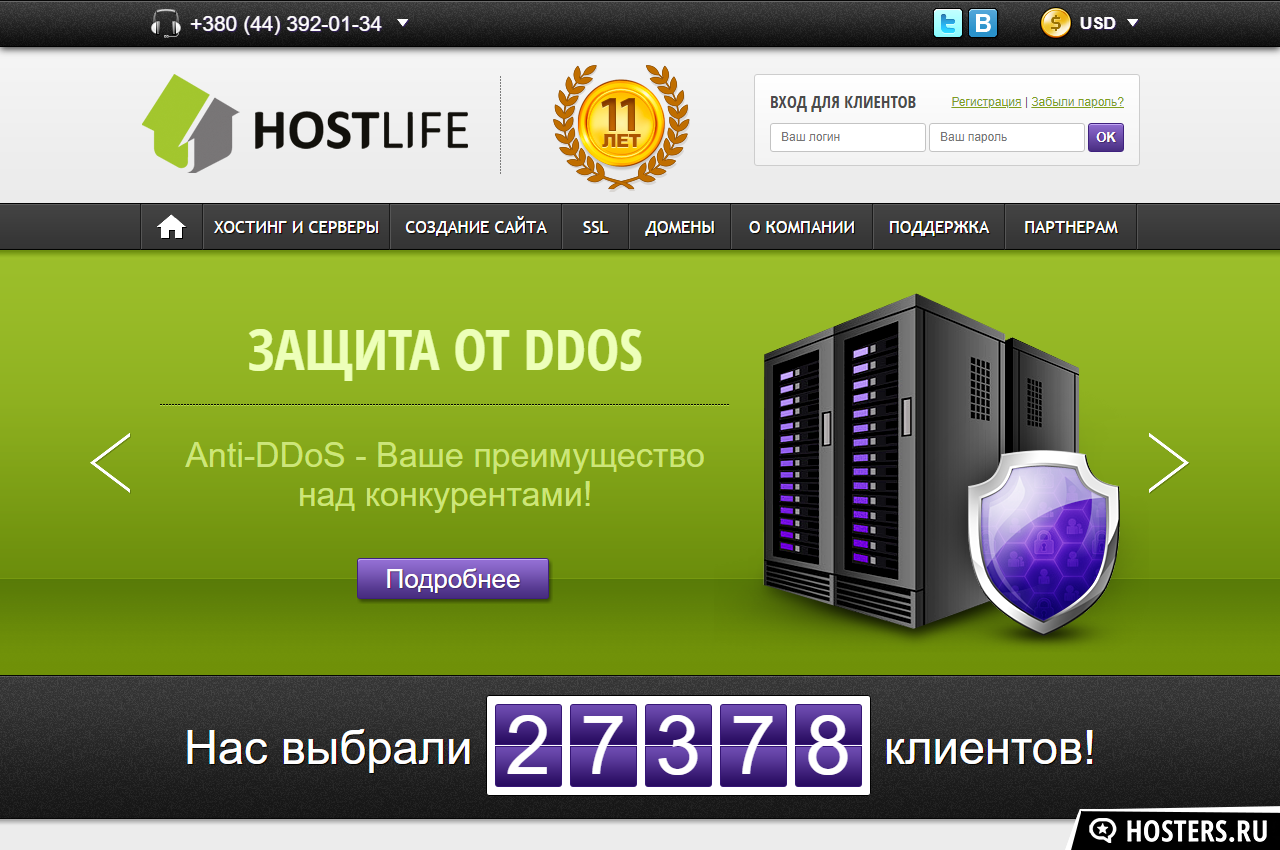The image size is (1280, 850).
Task: Click the gold dollar coin currency icon
Action: pos(1055,23)
